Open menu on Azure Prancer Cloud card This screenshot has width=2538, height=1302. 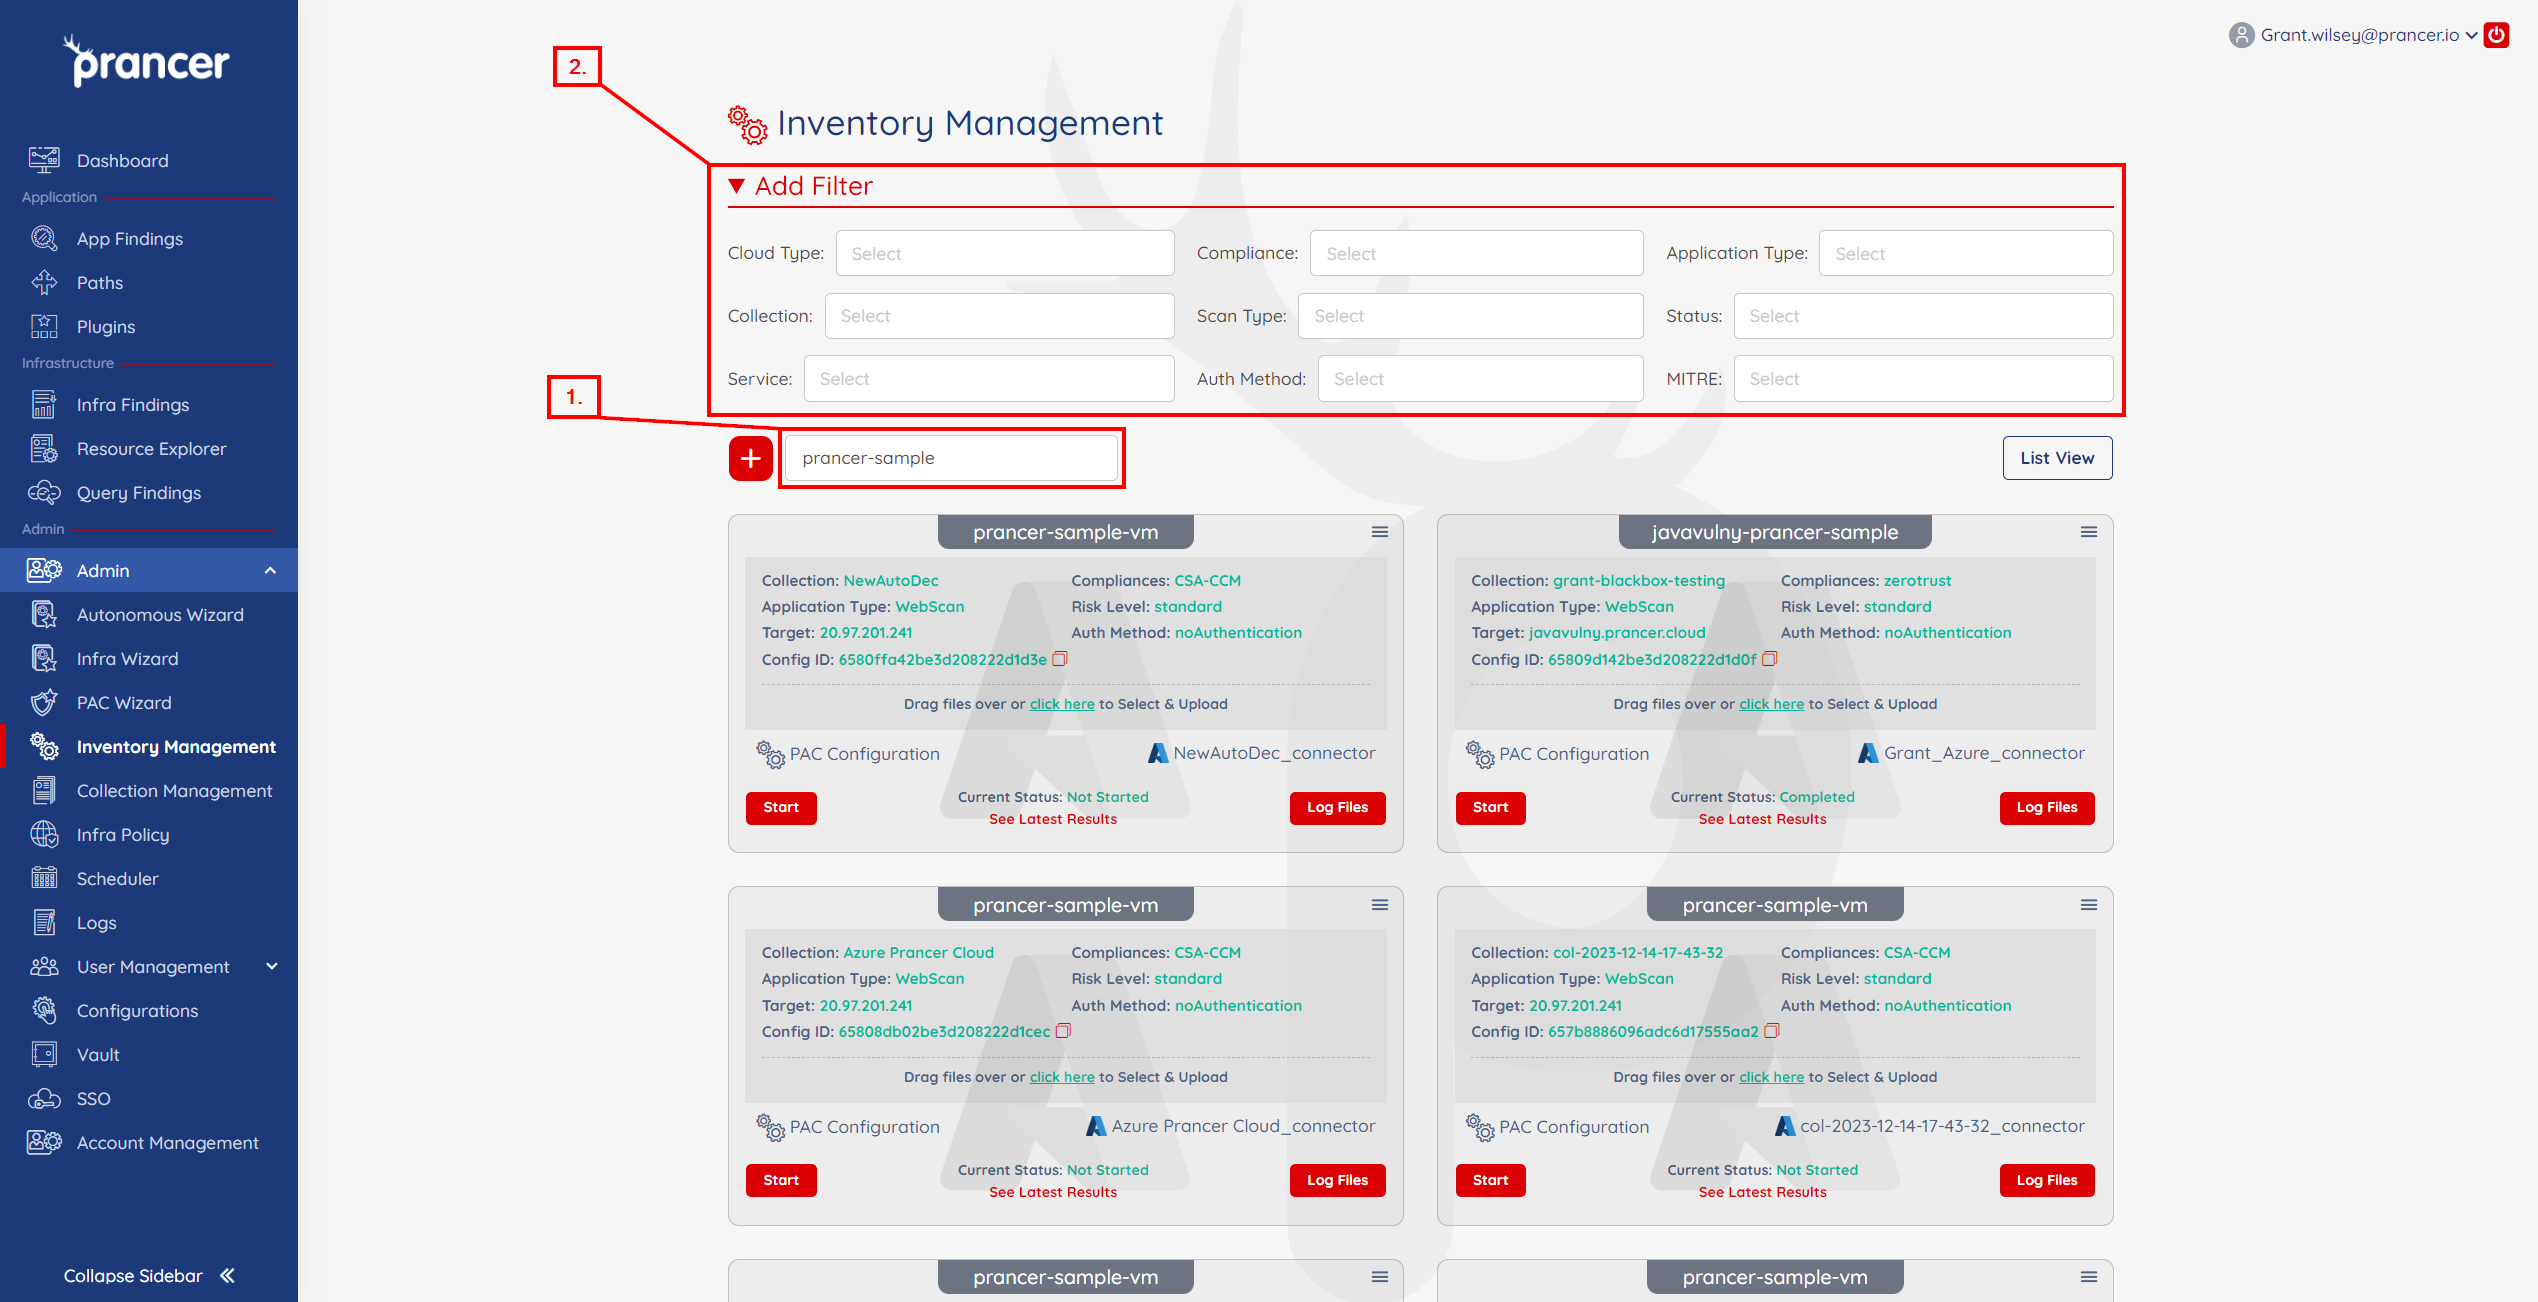(x=1380, y=905)
